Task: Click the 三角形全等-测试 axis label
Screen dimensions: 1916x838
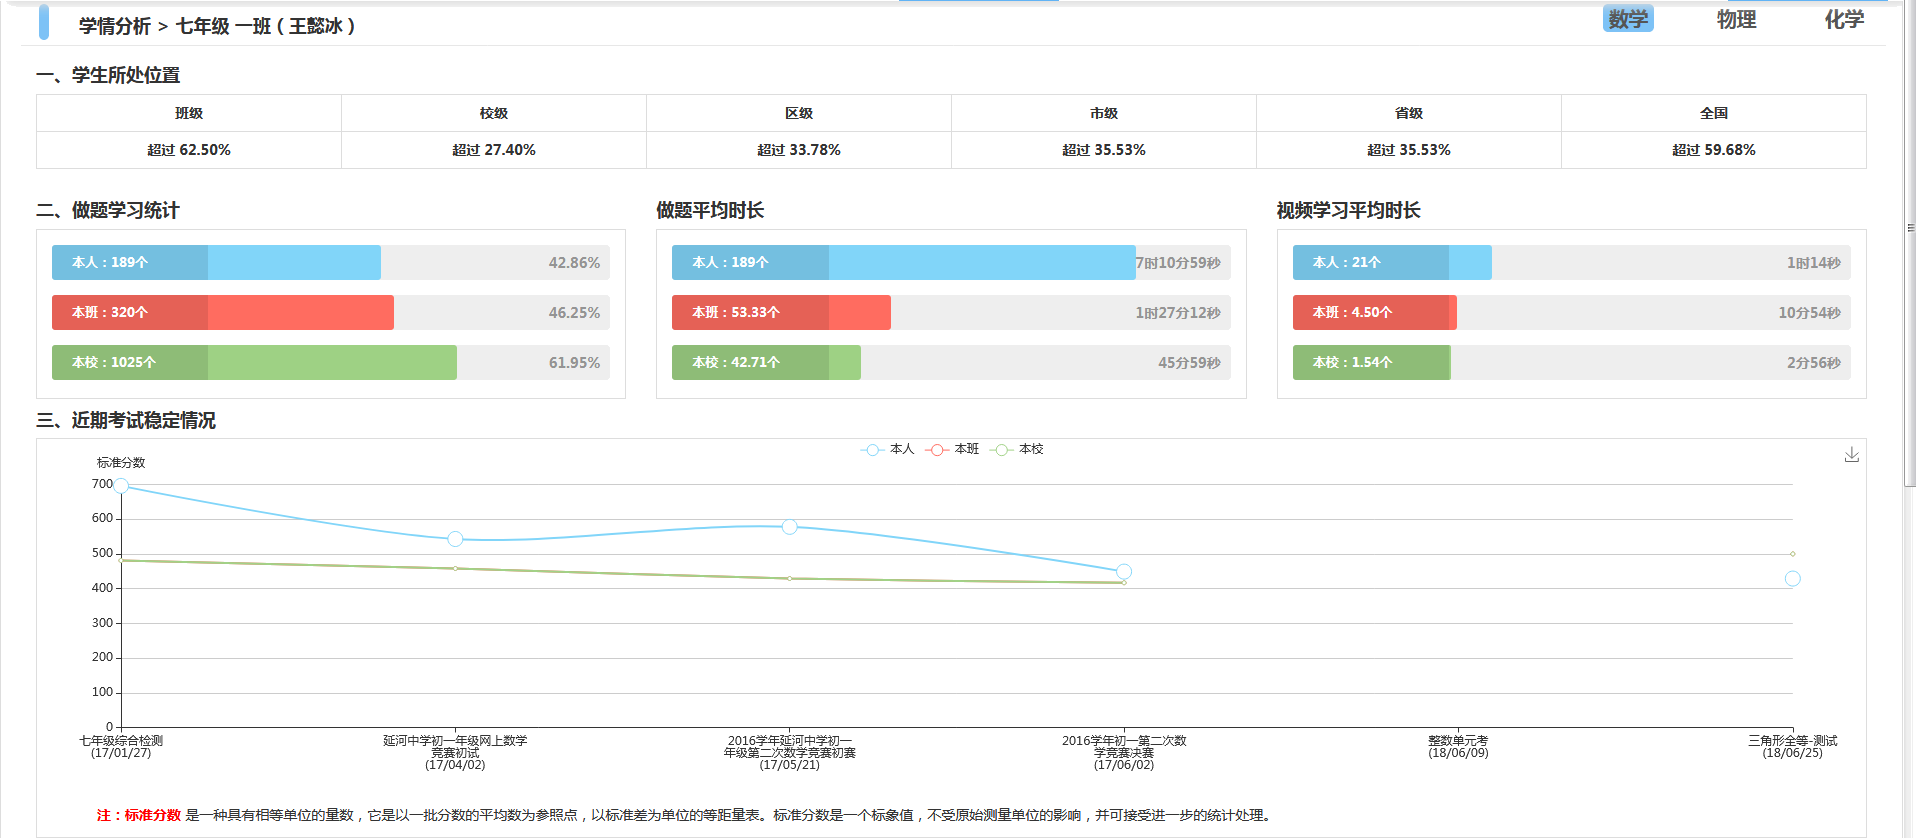Action: click(x=1792, y=747)
